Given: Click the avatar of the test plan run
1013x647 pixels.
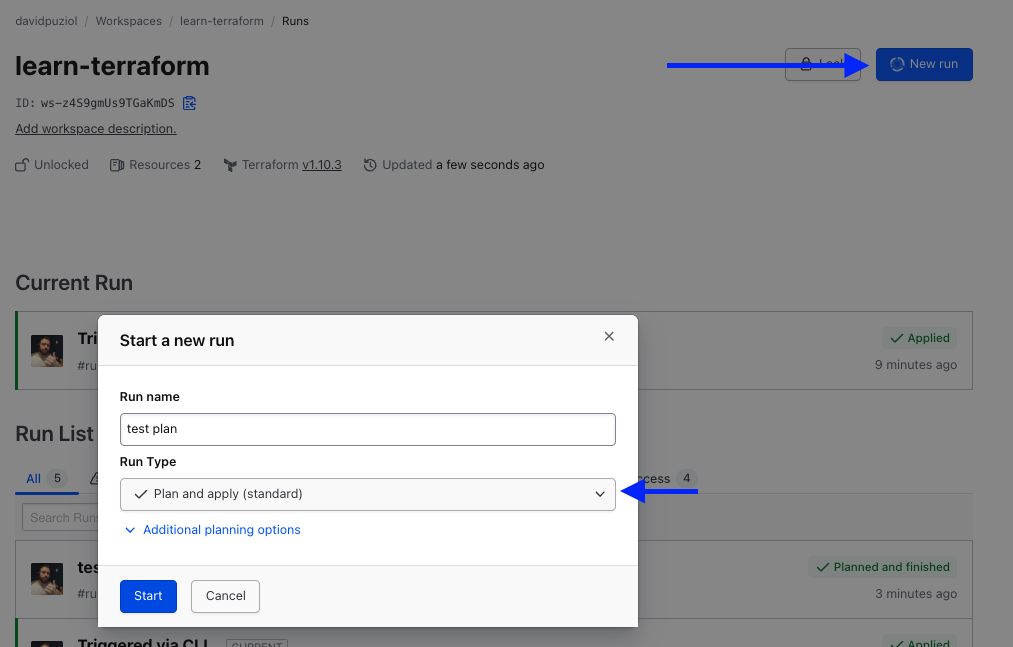Looking at the screenshot, I should coord(47,578).
